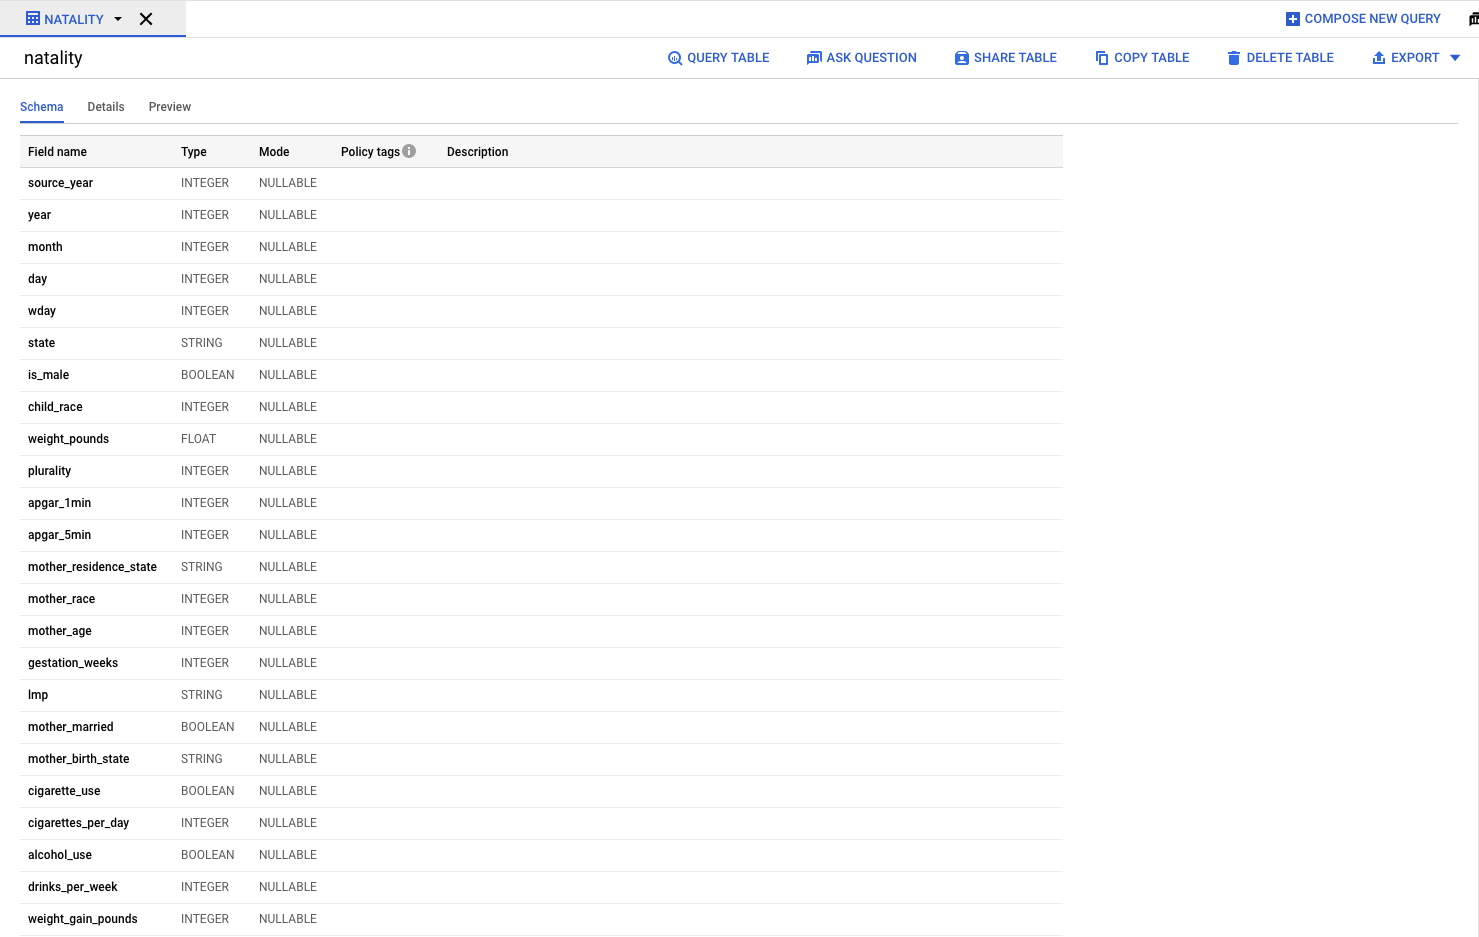Click STRING type in lmp row
This screenshot has height=937, width=1479.
click(x=202, y=695)
